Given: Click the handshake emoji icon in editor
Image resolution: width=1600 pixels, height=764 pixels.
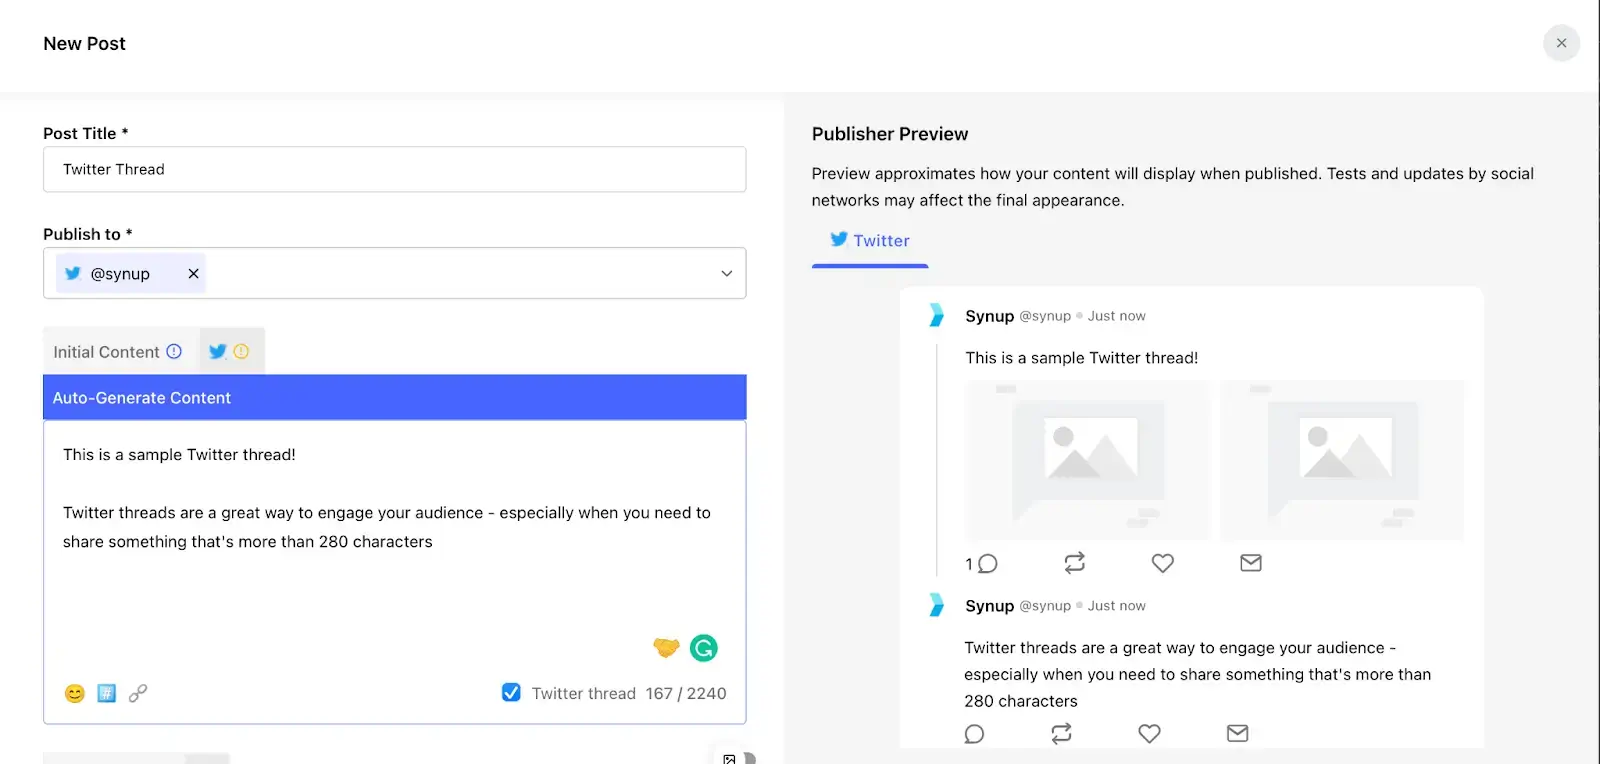Looking at the screenshot, I should pos(666,648).
